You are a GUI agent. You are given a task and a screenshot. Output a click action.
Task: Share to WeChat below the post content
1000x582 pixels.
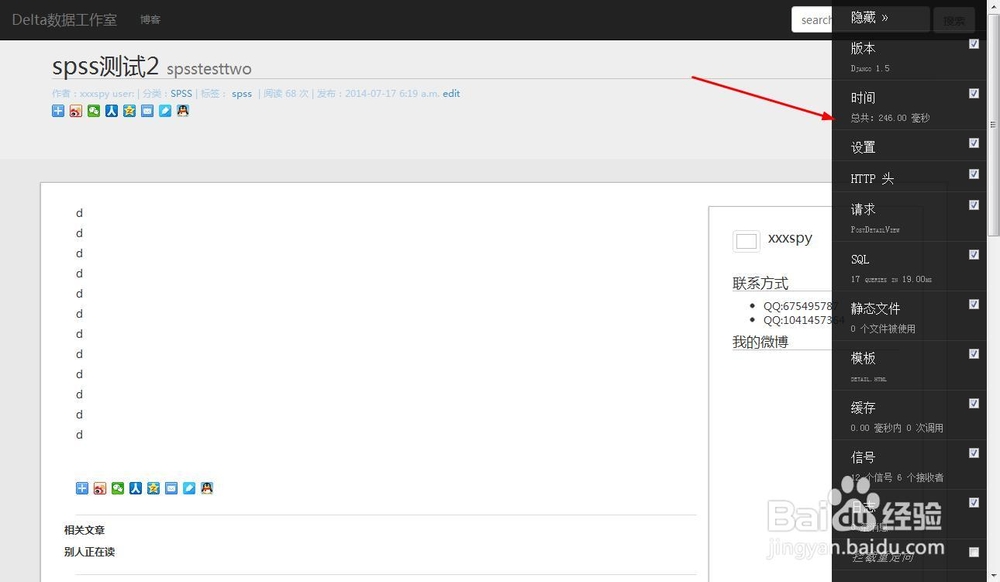coord(117,488)
